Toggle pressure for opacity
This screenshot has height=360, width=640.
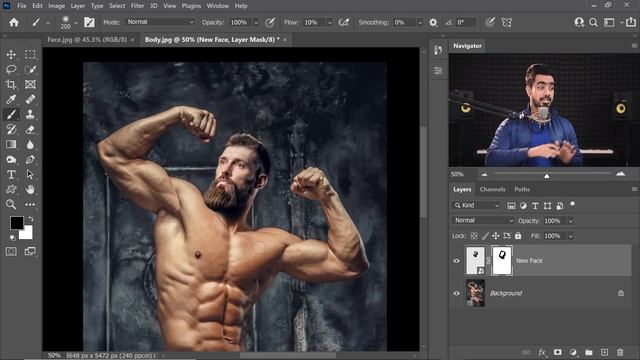[x=270, y=22]
